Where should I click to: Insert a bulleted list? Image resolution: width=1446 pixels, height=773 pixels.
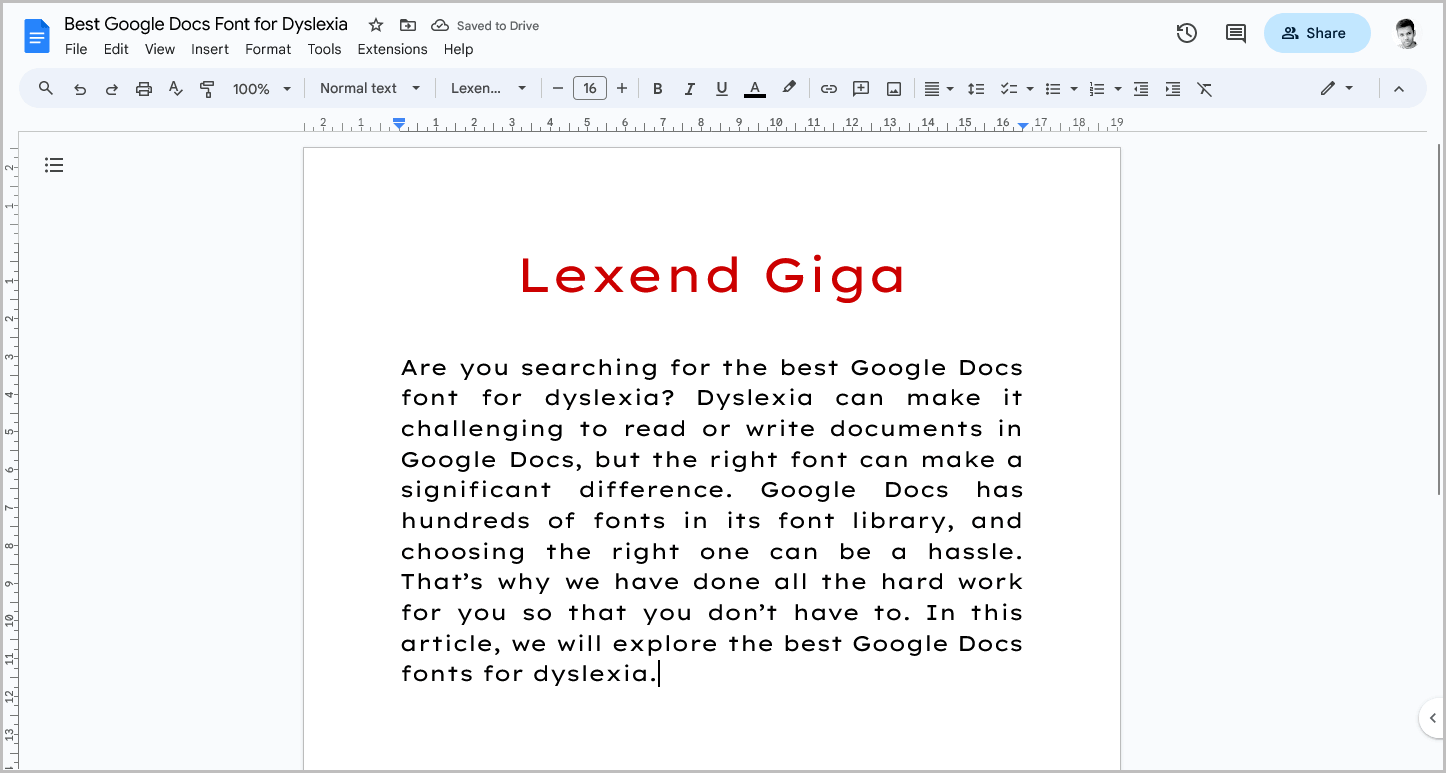[1052, 89]
